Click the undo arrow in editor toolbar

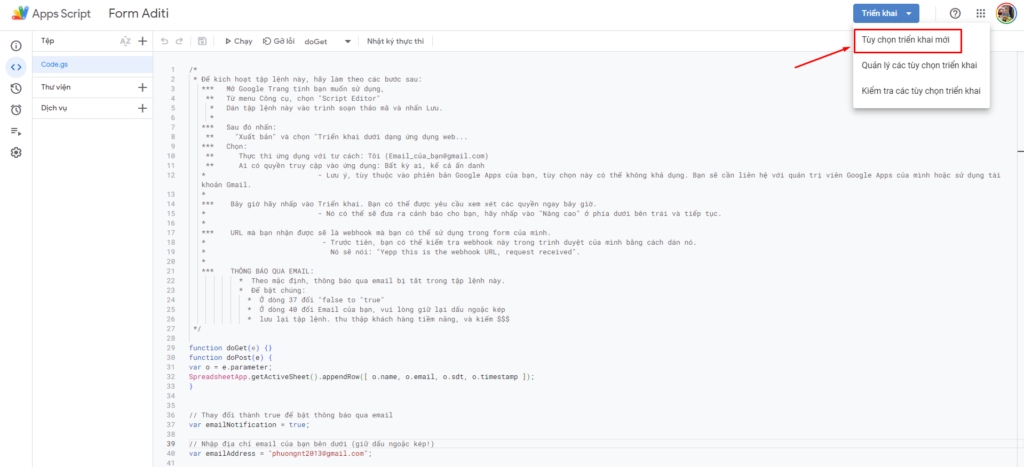point(165,41)
